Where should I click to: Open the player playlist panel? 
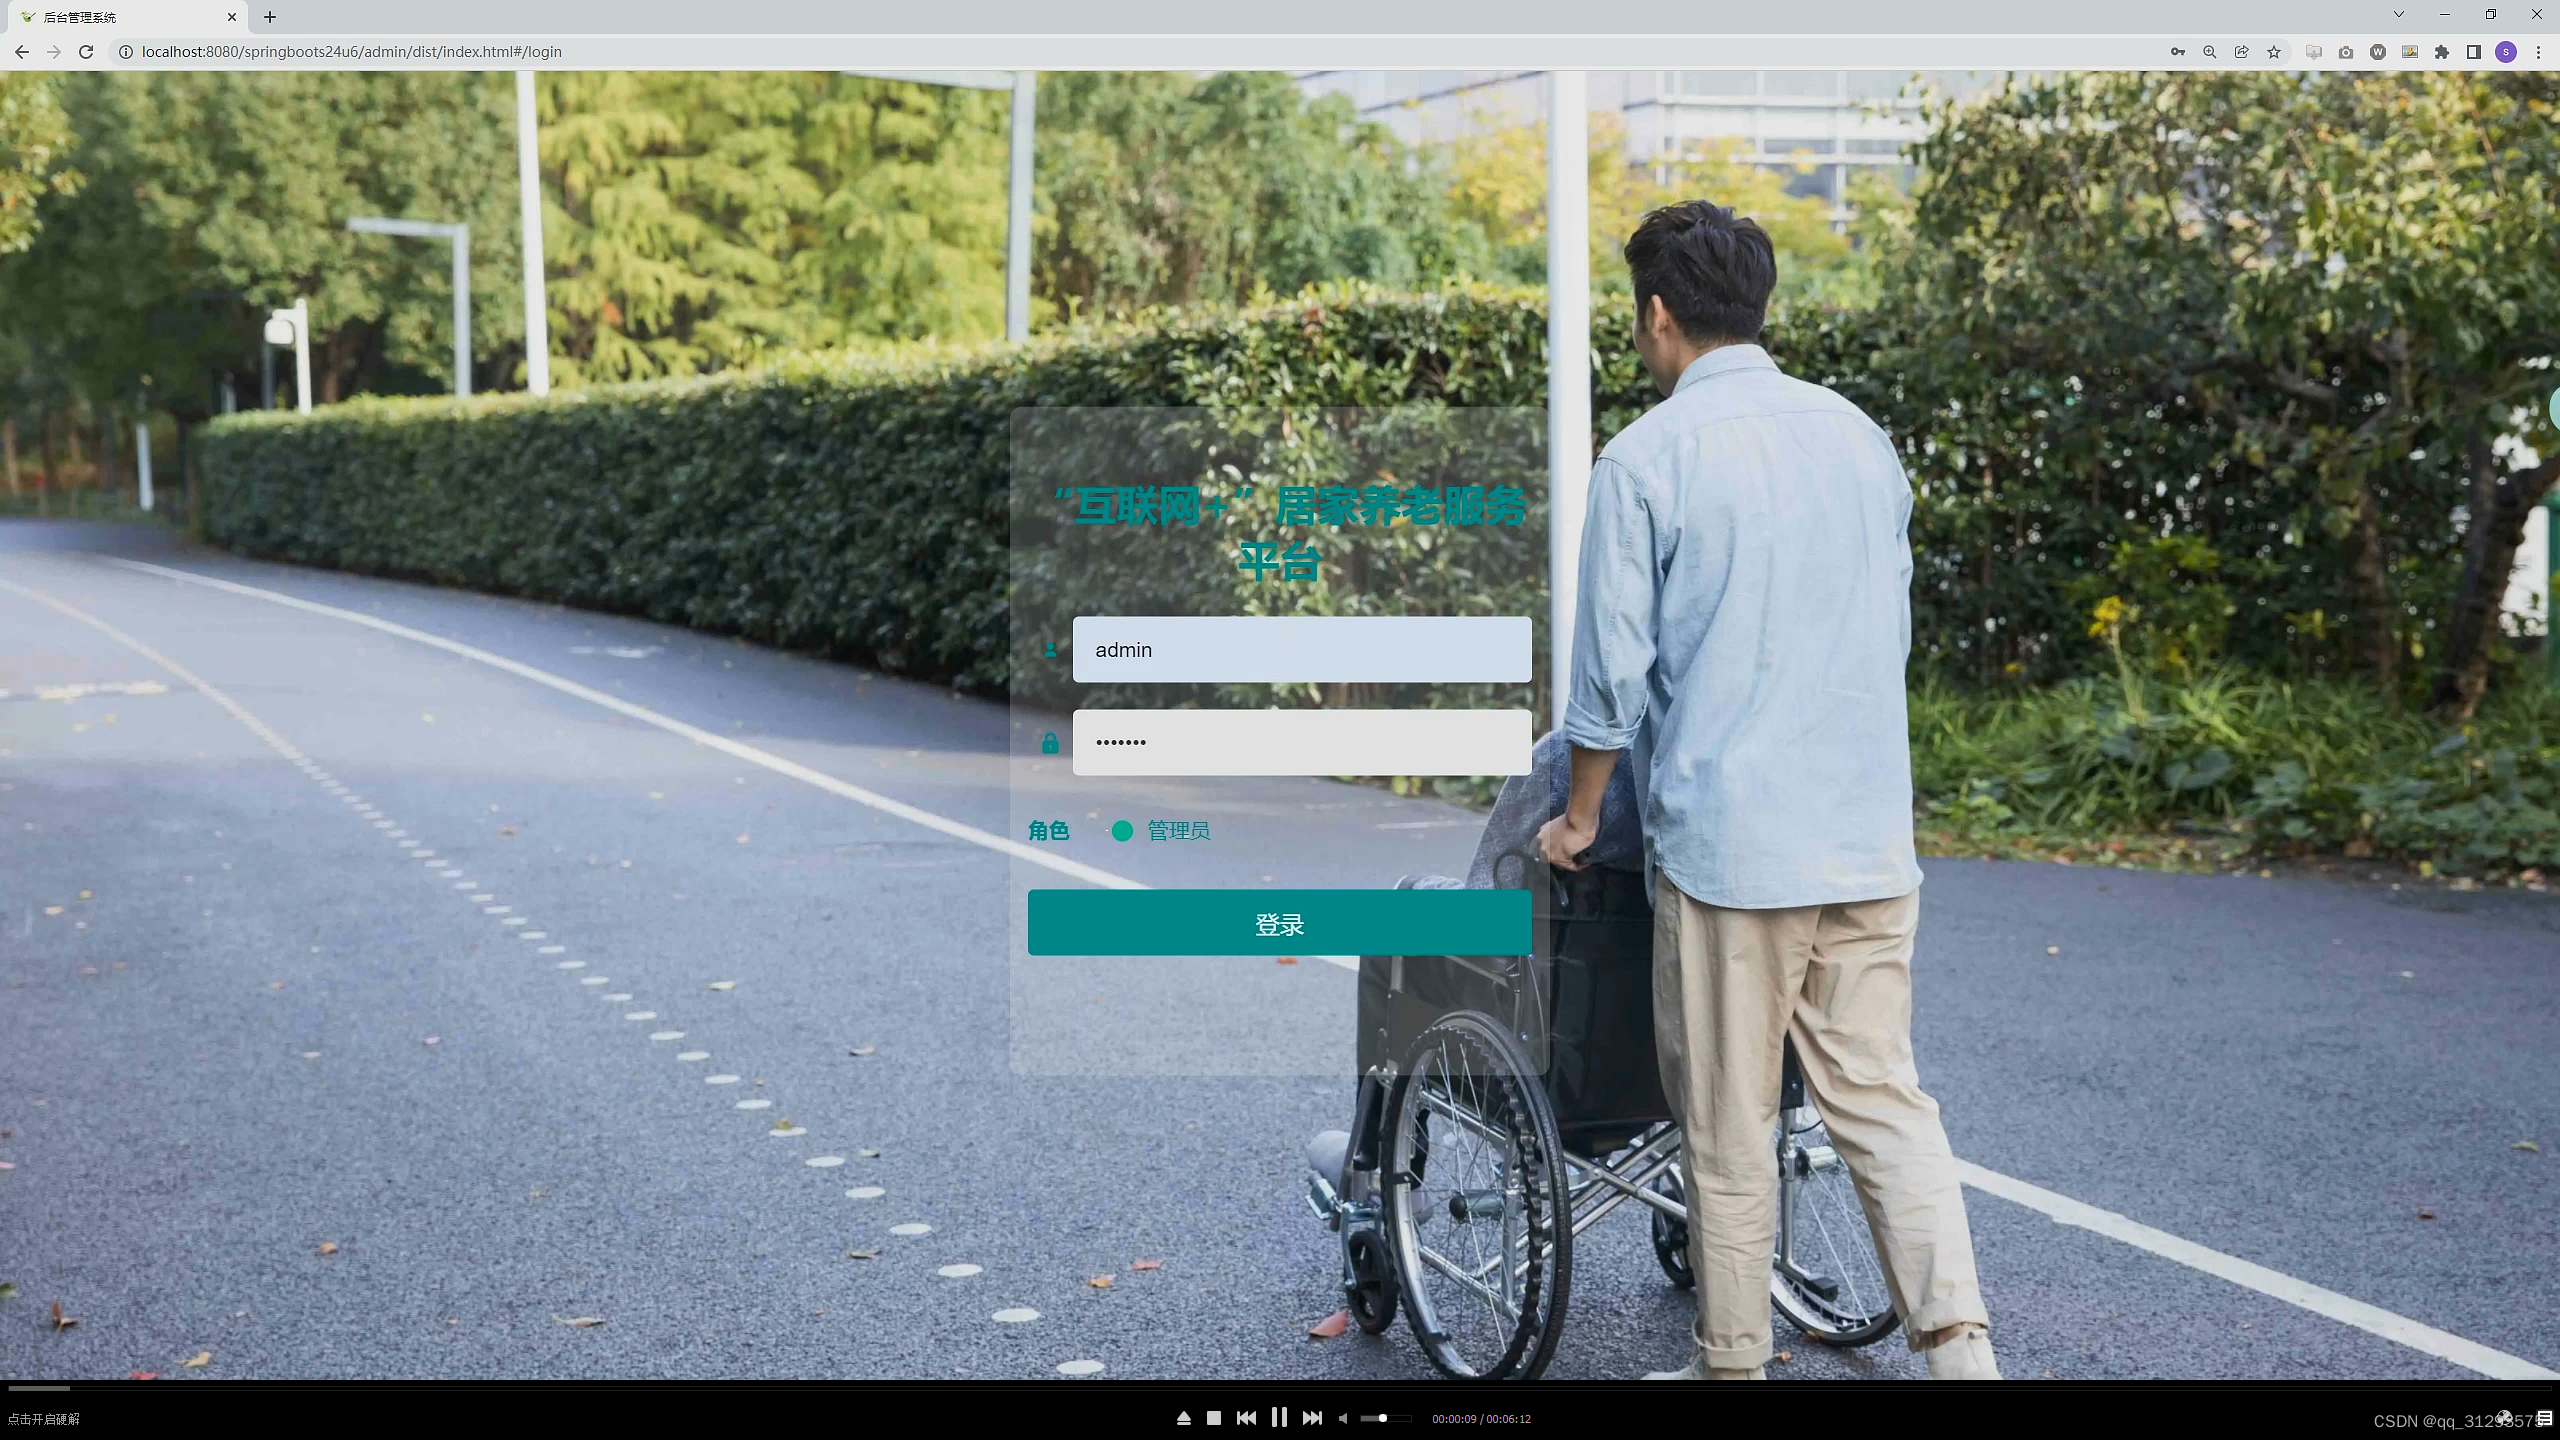tap(2545, 1418)
